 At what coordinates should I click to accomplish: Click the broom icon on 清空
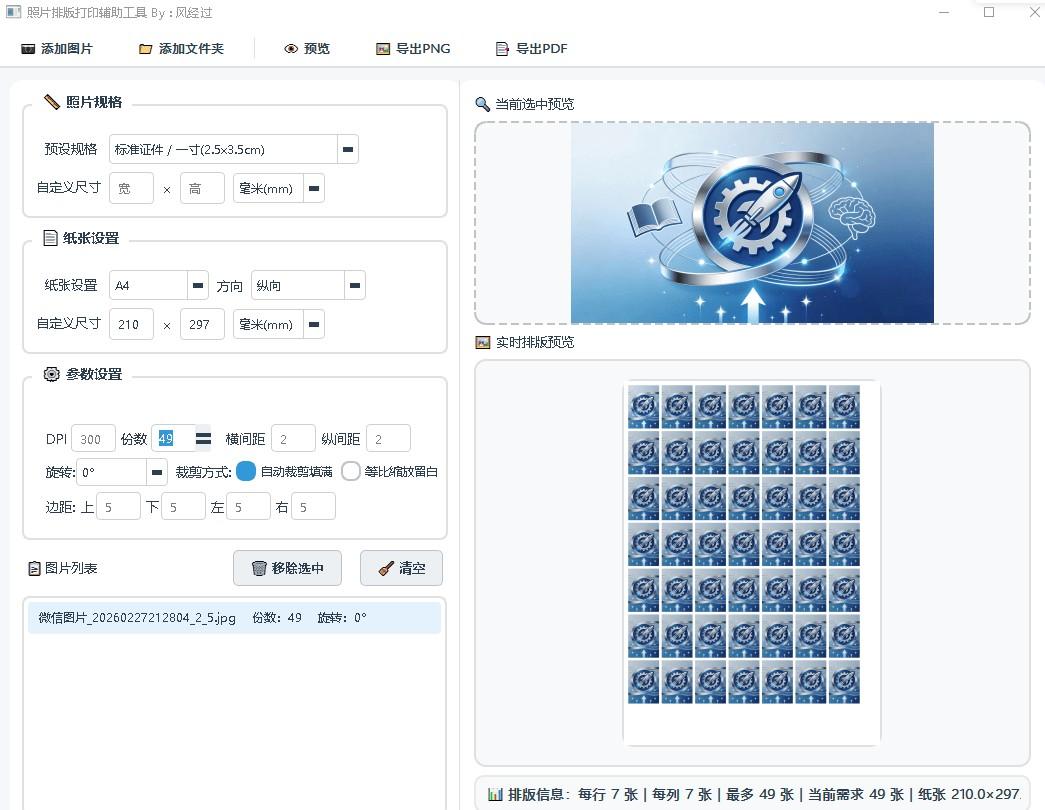pyautogui.click(x=385, y=568)
